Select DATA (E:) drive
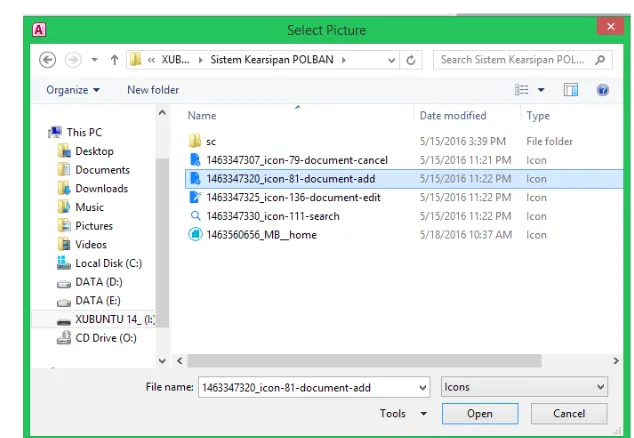The height and width of the screenshot is (438, 634). click(89, 300)
